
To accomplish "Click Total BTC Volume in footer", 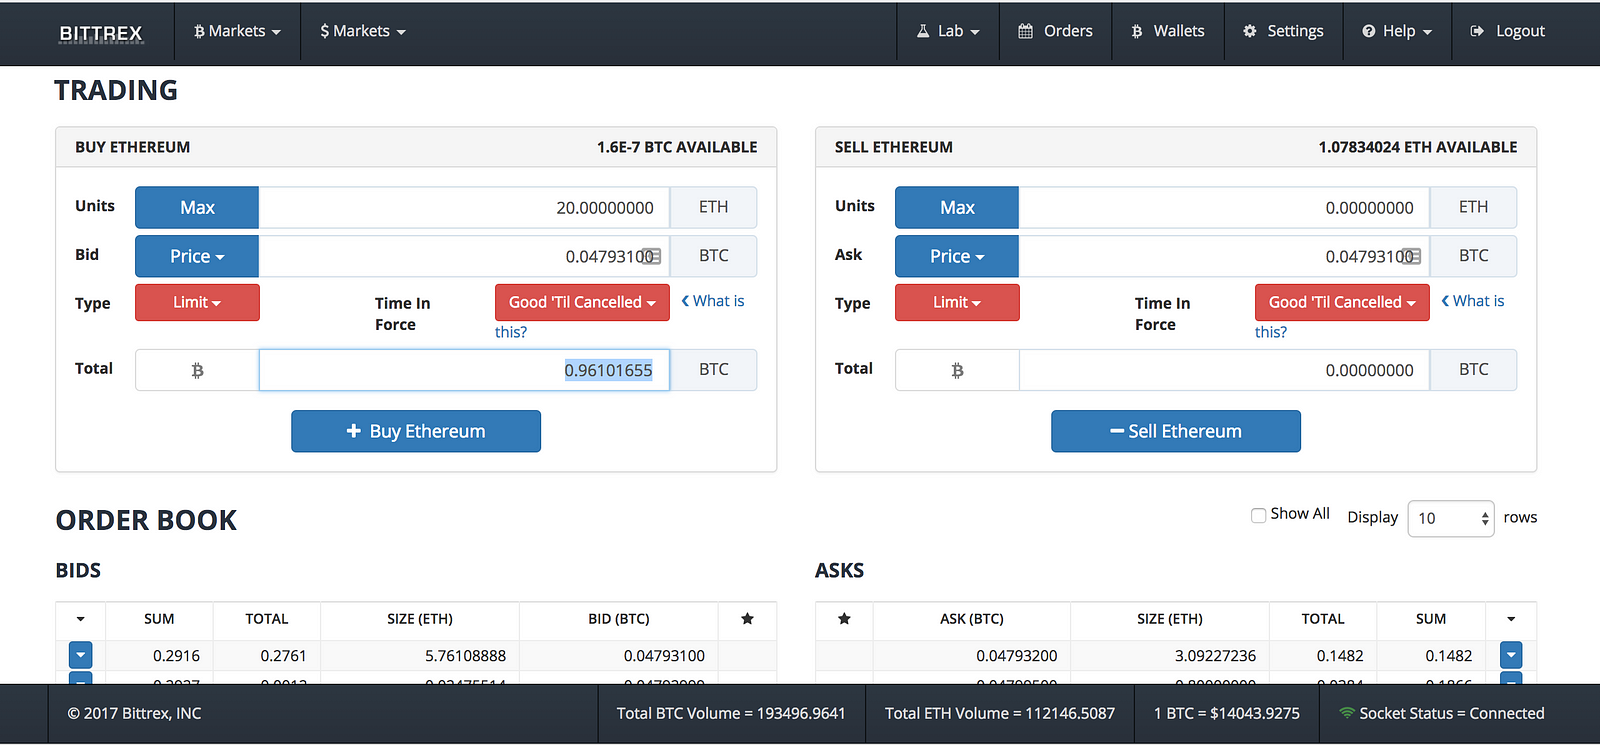I will coord(731,713).
